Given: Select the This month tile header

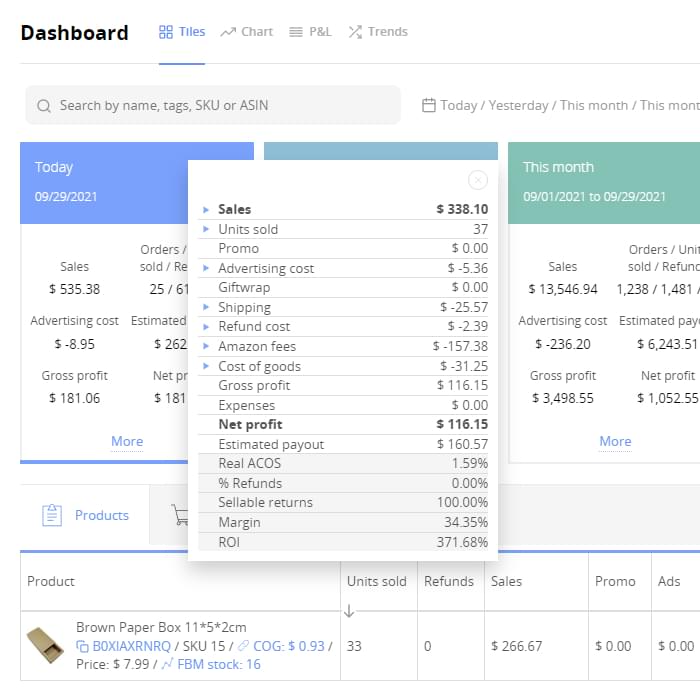Looking at the screenshot, I should pyautogui.click(x=604, y=183).
